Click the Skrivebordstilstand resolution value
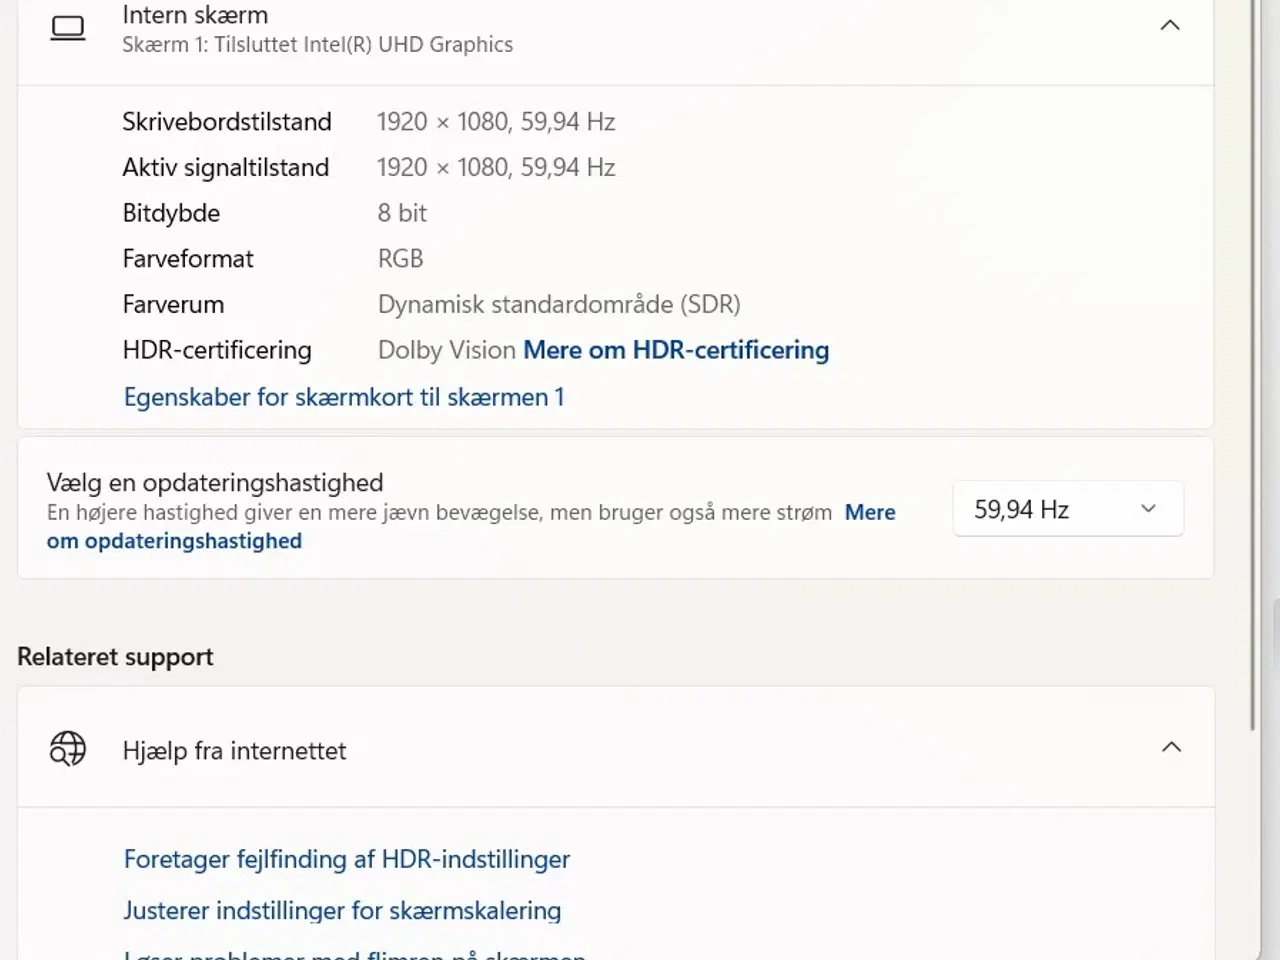The image size is (1280, 960). click(x=495, y=122)
